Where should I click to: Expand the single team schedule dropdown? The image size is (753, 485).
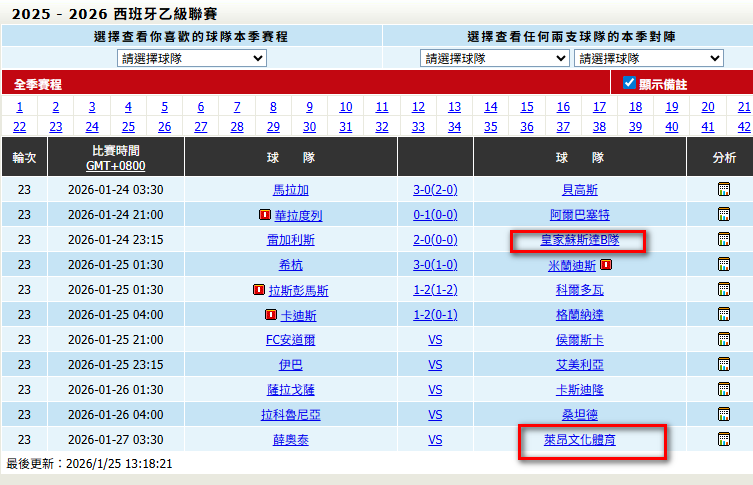[192, 58]
